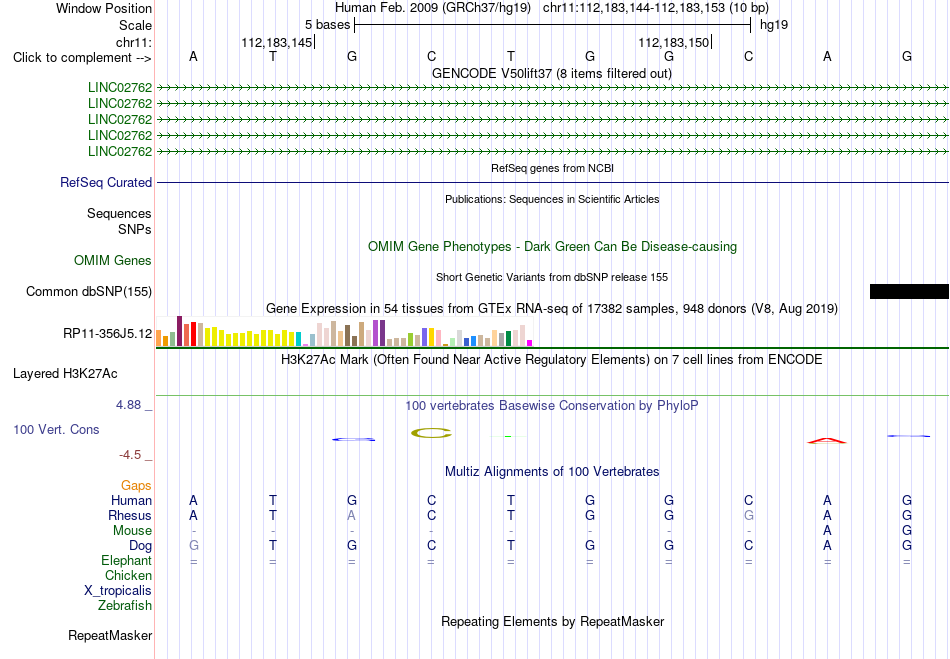
Task: Click the 'Human Feb. 2009 (GRCh37/hg19)' text
Action: click(x=433, y=8)
